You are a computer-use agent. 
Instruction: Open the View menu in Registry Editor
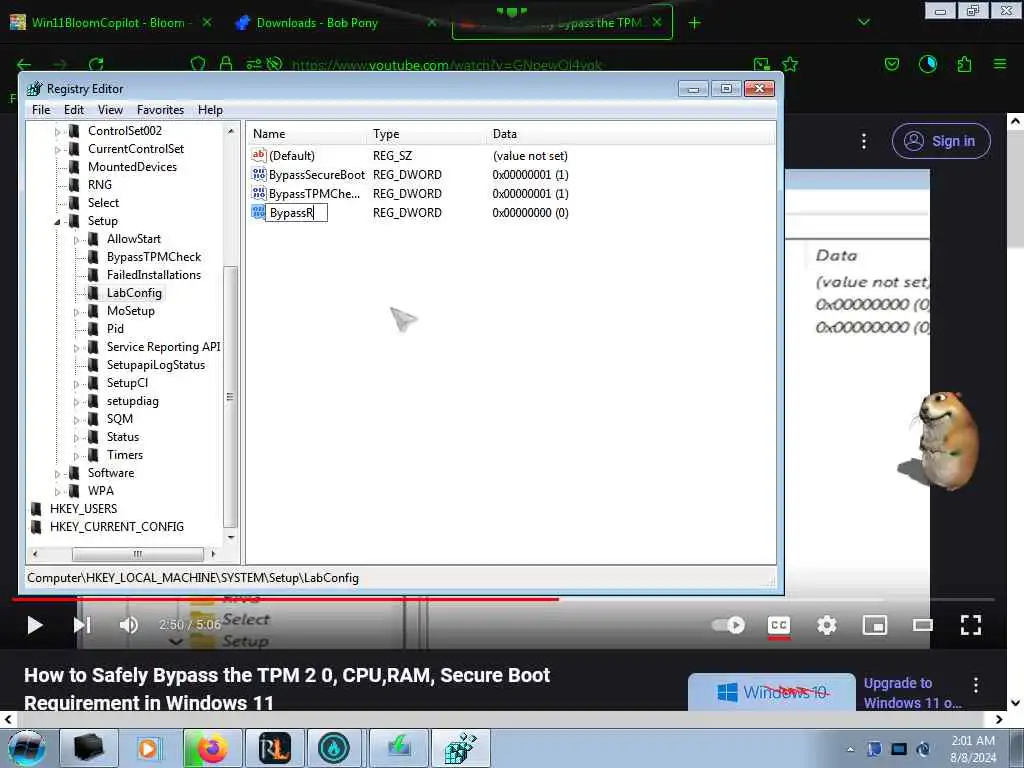coord(110,110)
